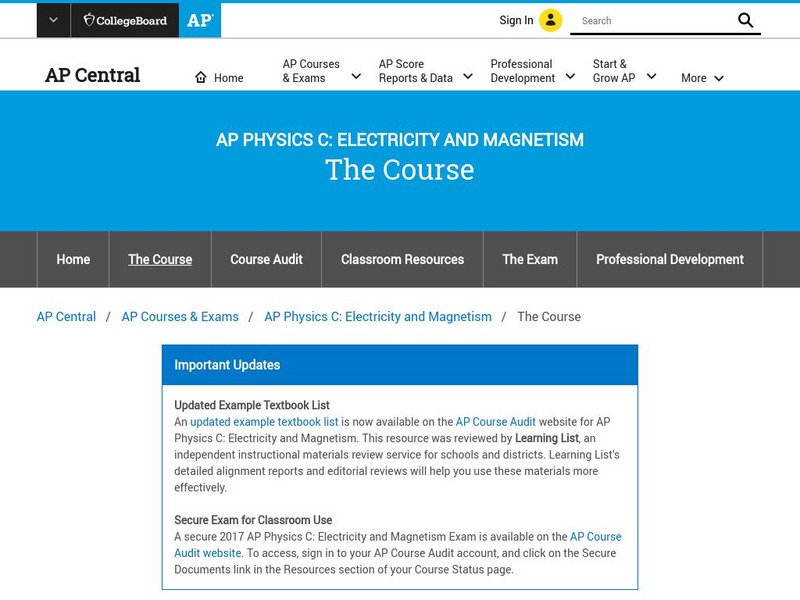Switch to the Course Audit tab

point(265,259)
